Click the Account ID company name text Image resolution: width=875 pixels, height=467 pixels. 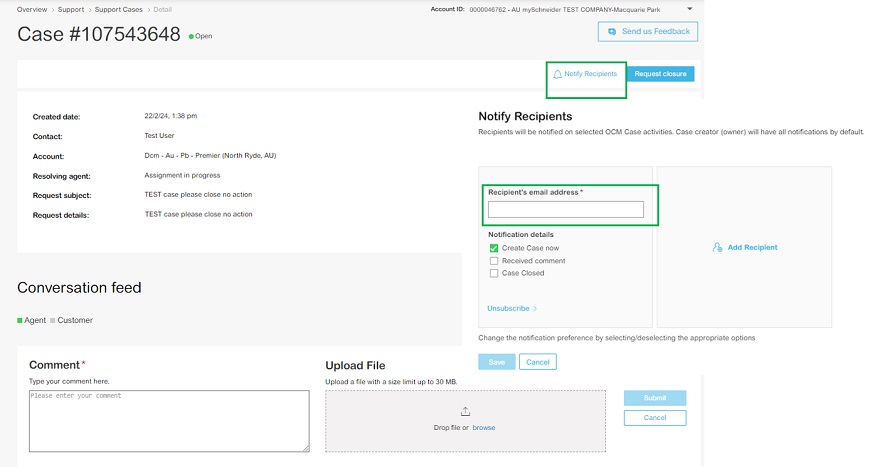point(565,9)
